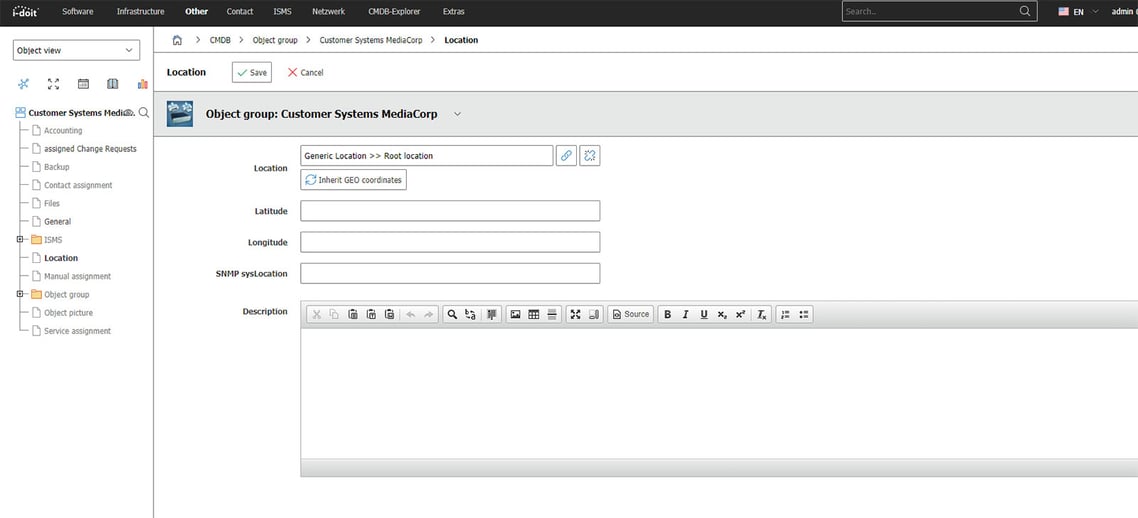Toggle Underline formatting
Image resolution: width=1138 pixels, height=518 pixels.
pyautogui.click(x=703, y=314)
